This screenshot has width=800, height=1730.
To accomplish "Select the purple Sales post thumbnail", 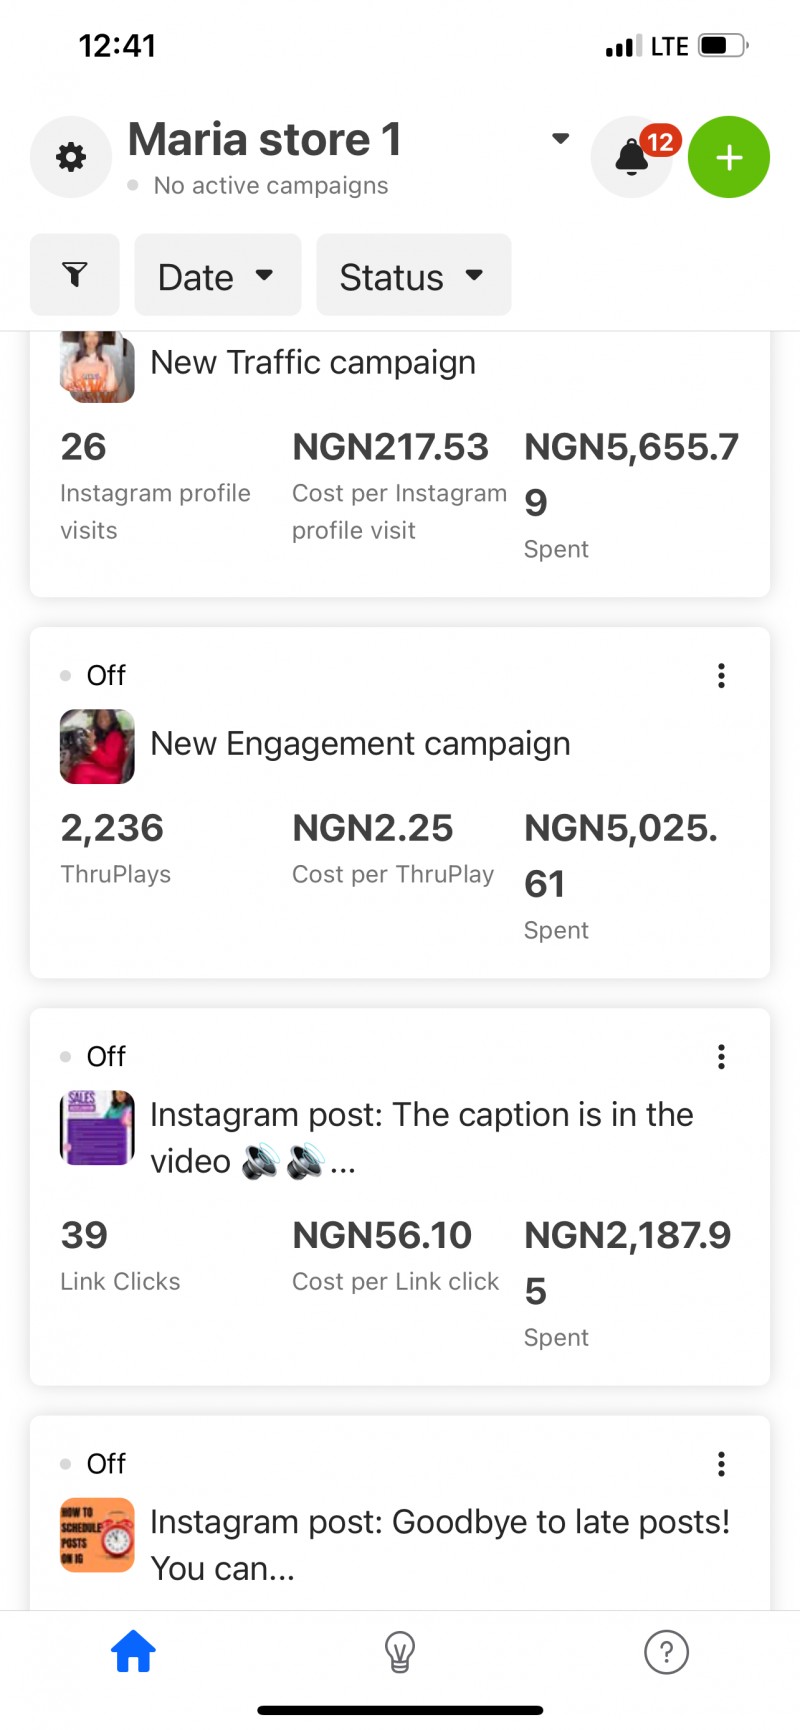I will pos(97,1127).
